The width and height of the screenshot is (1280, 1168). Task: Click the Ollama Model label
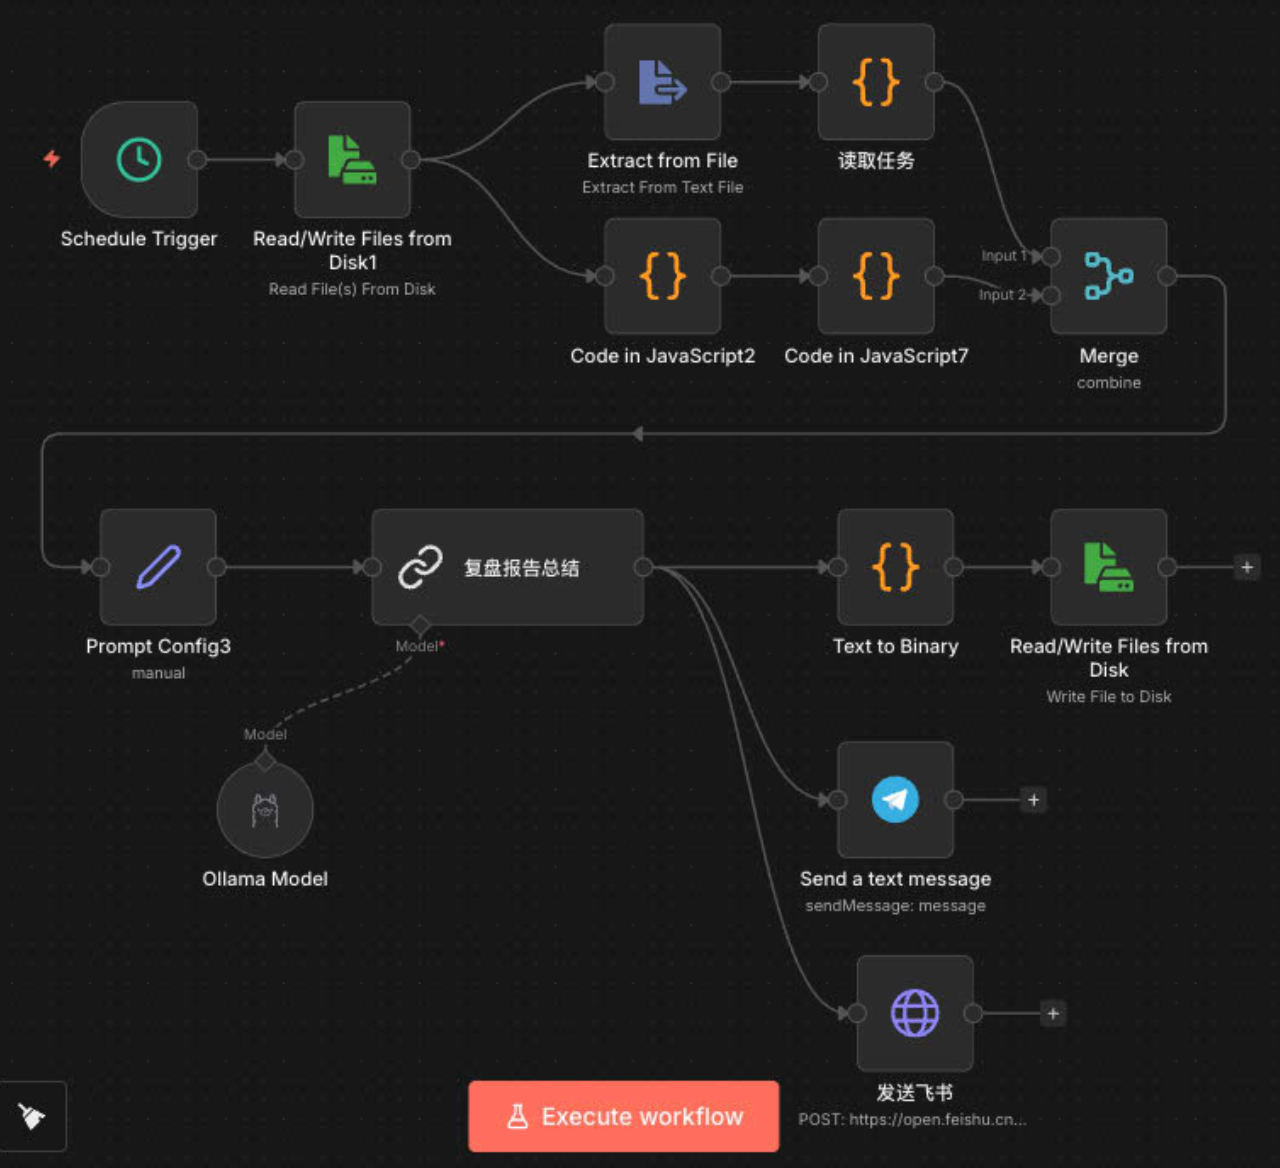click(265, 879)
